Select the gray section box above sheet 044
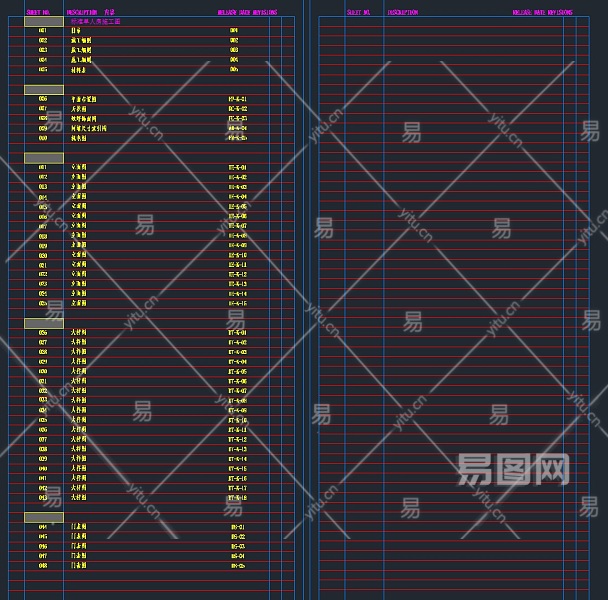The image size is (608, 600). tap(44, 517)
